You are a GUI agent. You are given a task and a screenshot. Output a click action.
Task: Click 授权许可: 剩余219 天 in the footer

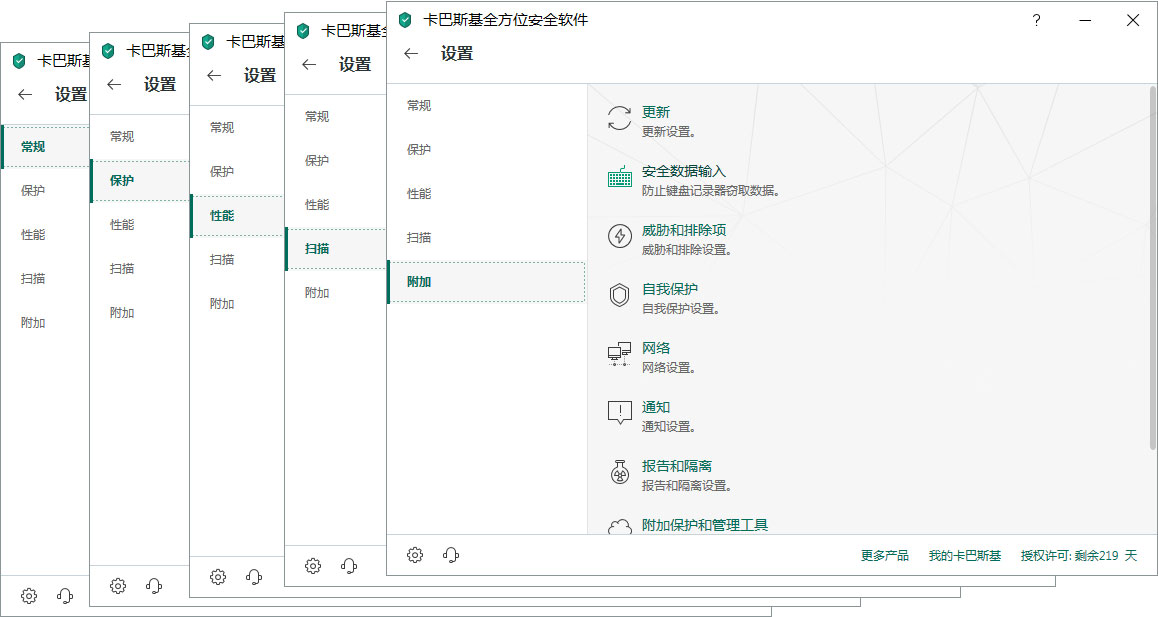1079,556
